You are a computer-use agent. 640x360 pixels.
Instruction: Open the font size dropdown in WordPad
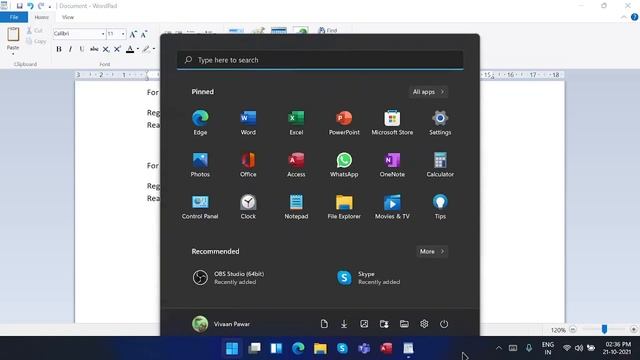pyautogui.click(x=123, y=33)
